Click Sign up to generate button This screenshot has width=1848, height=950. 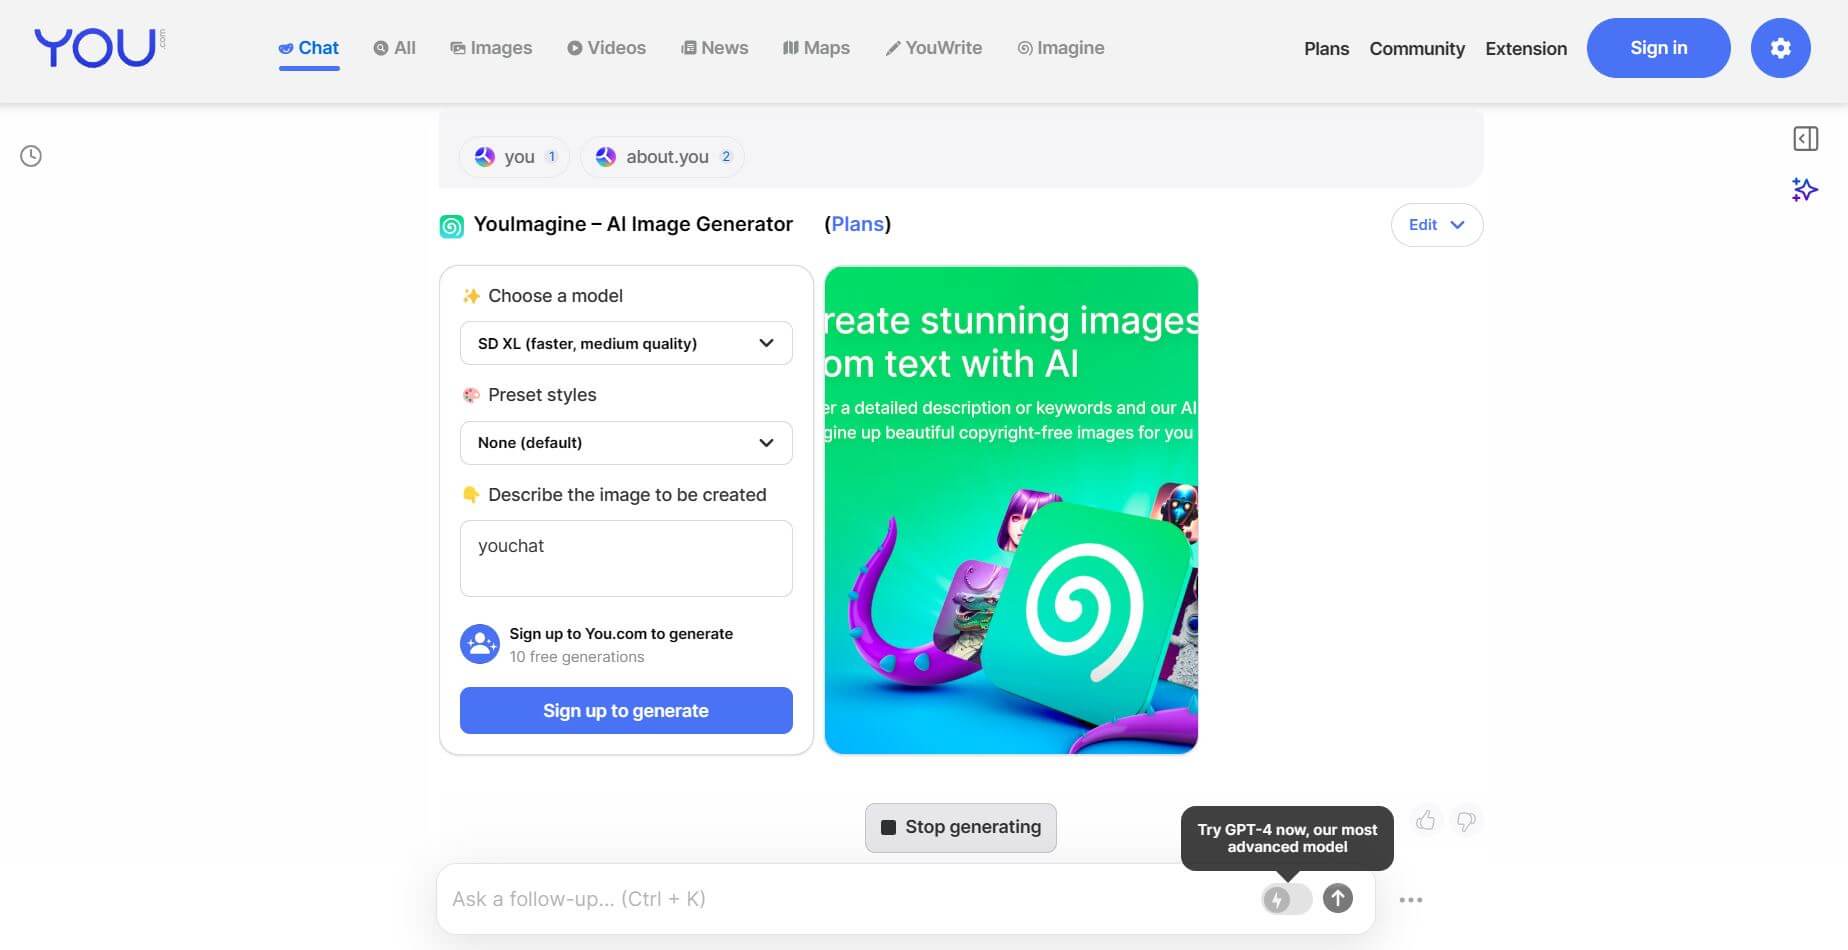coord(626,711)
